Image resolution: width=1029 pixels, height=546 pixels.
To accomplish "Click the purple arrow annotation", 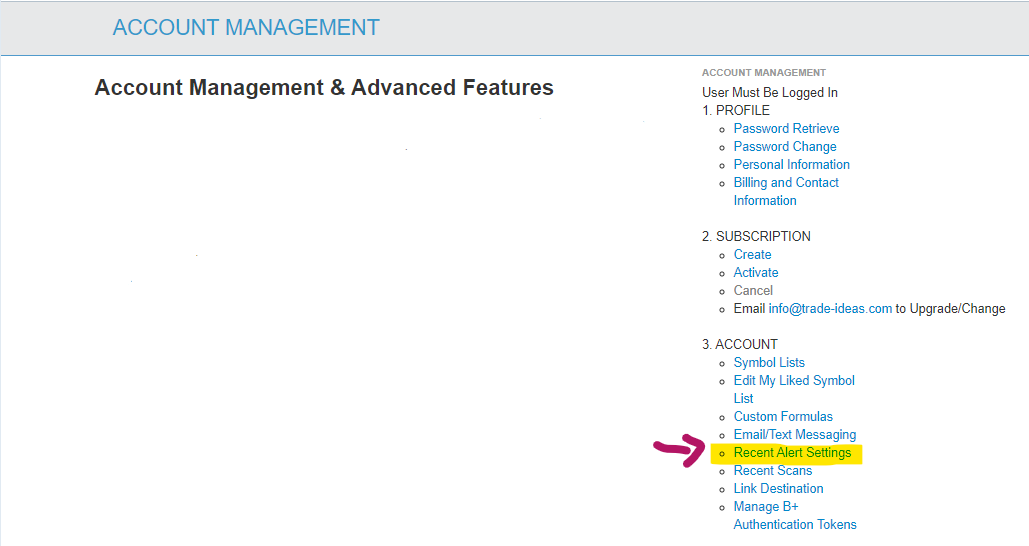I will tap(679, 451).
